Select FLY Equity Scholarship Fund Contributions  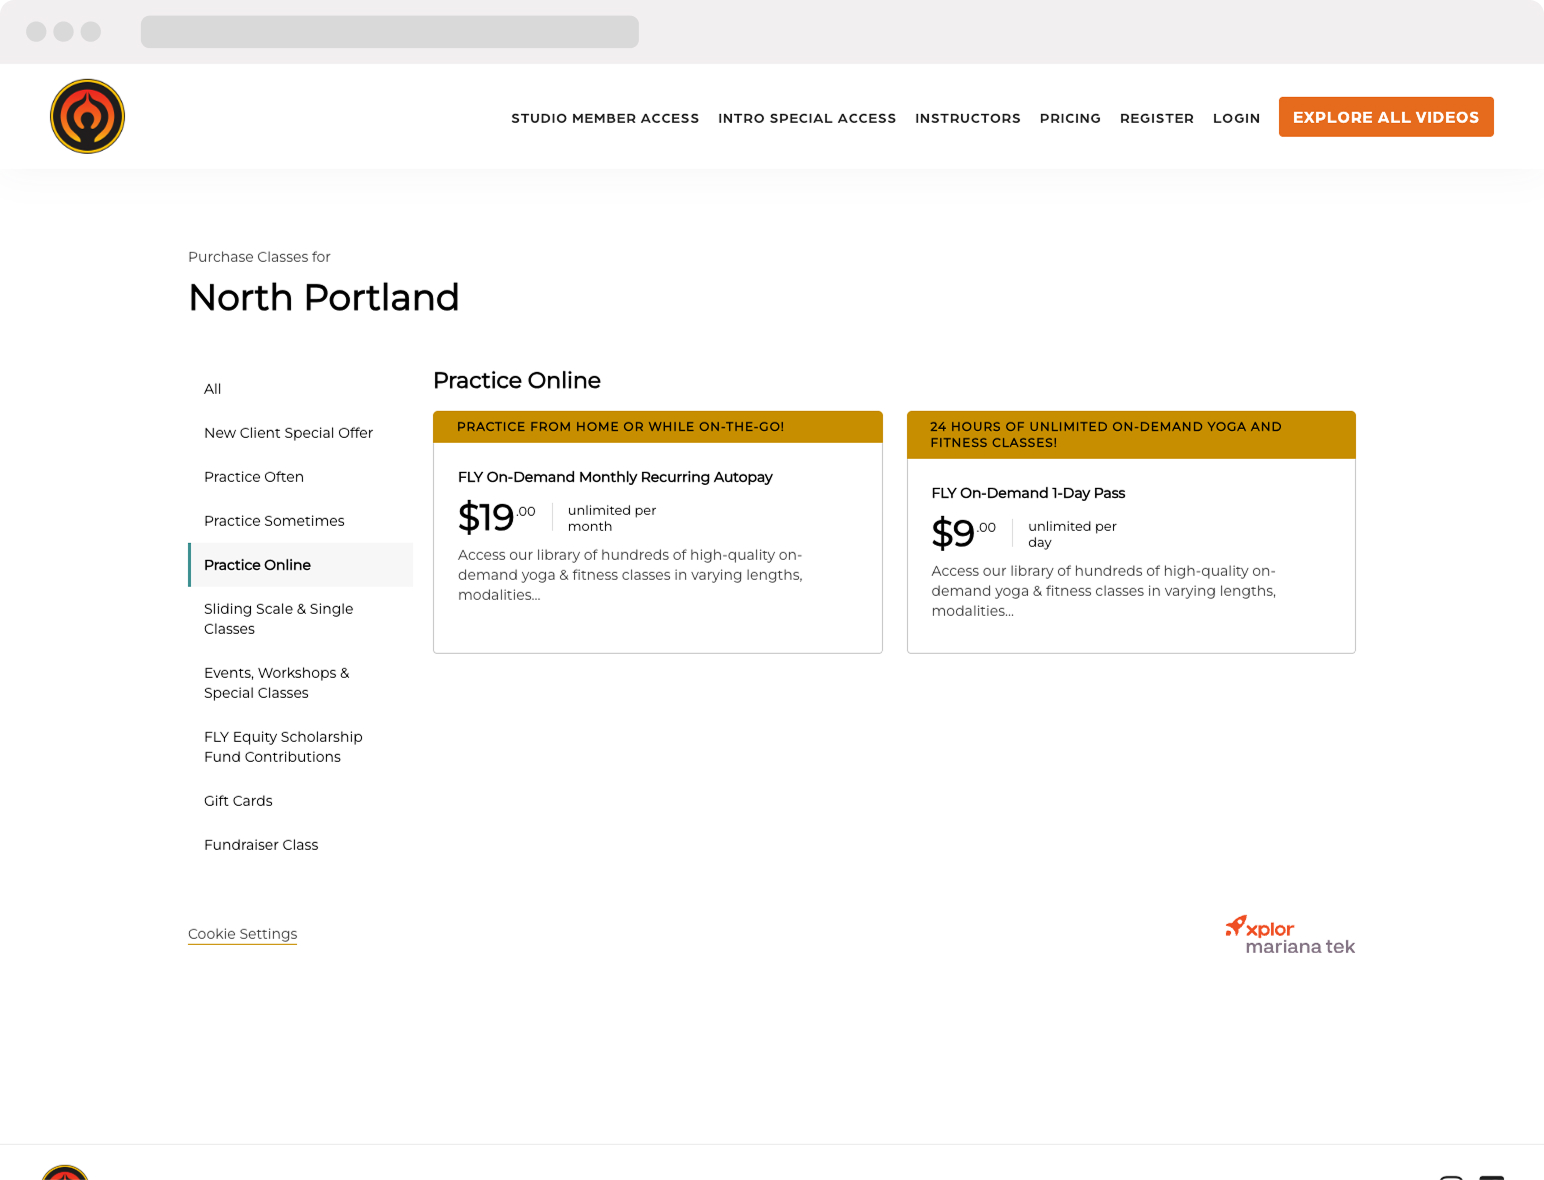click(283, 746)
